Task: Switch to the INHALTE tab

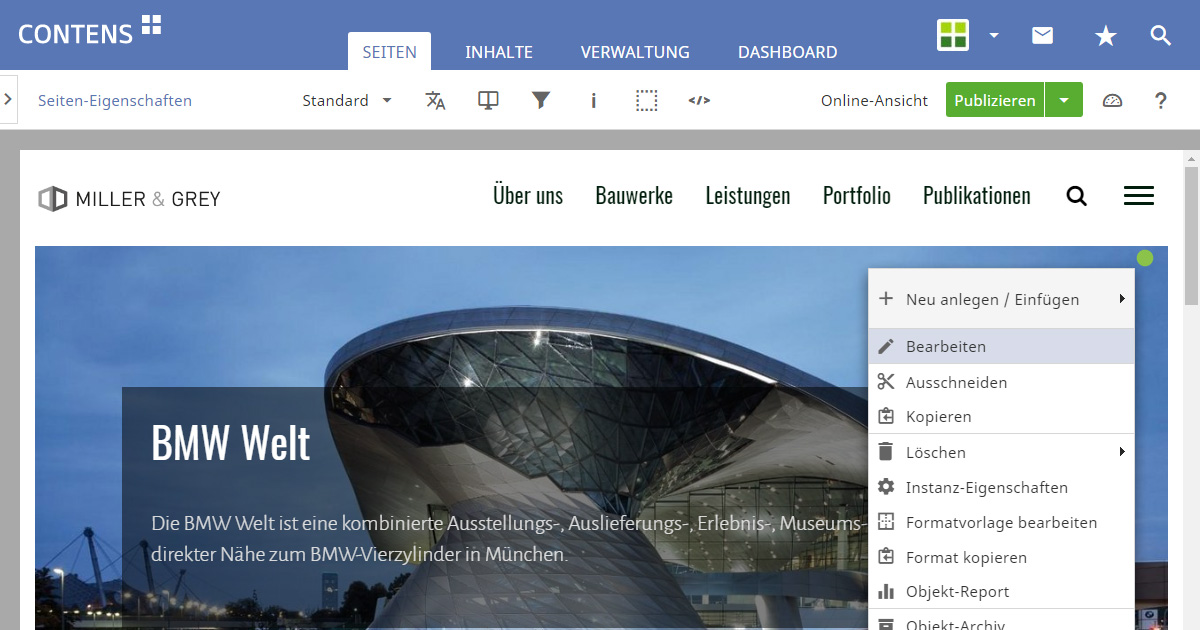Action: click(x=499, y=52)
